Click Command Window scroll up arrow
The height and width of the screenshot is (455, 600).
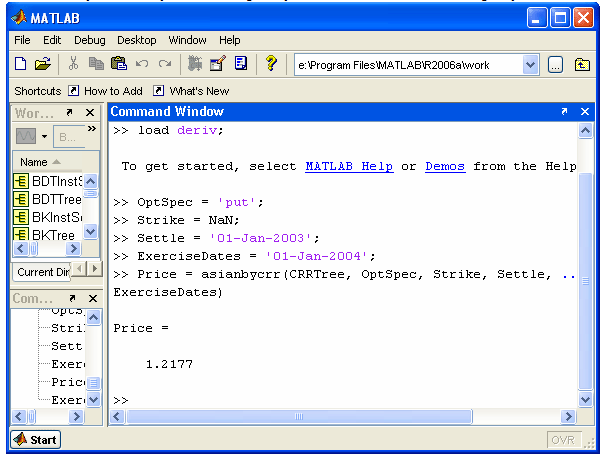click(x=585, y=130)
